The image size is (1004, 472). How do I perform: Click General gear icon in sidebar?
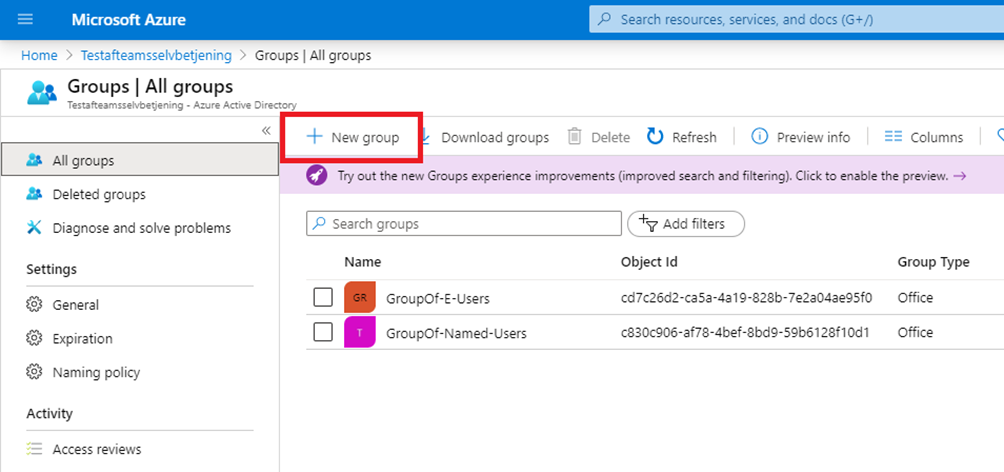(34, 305)
